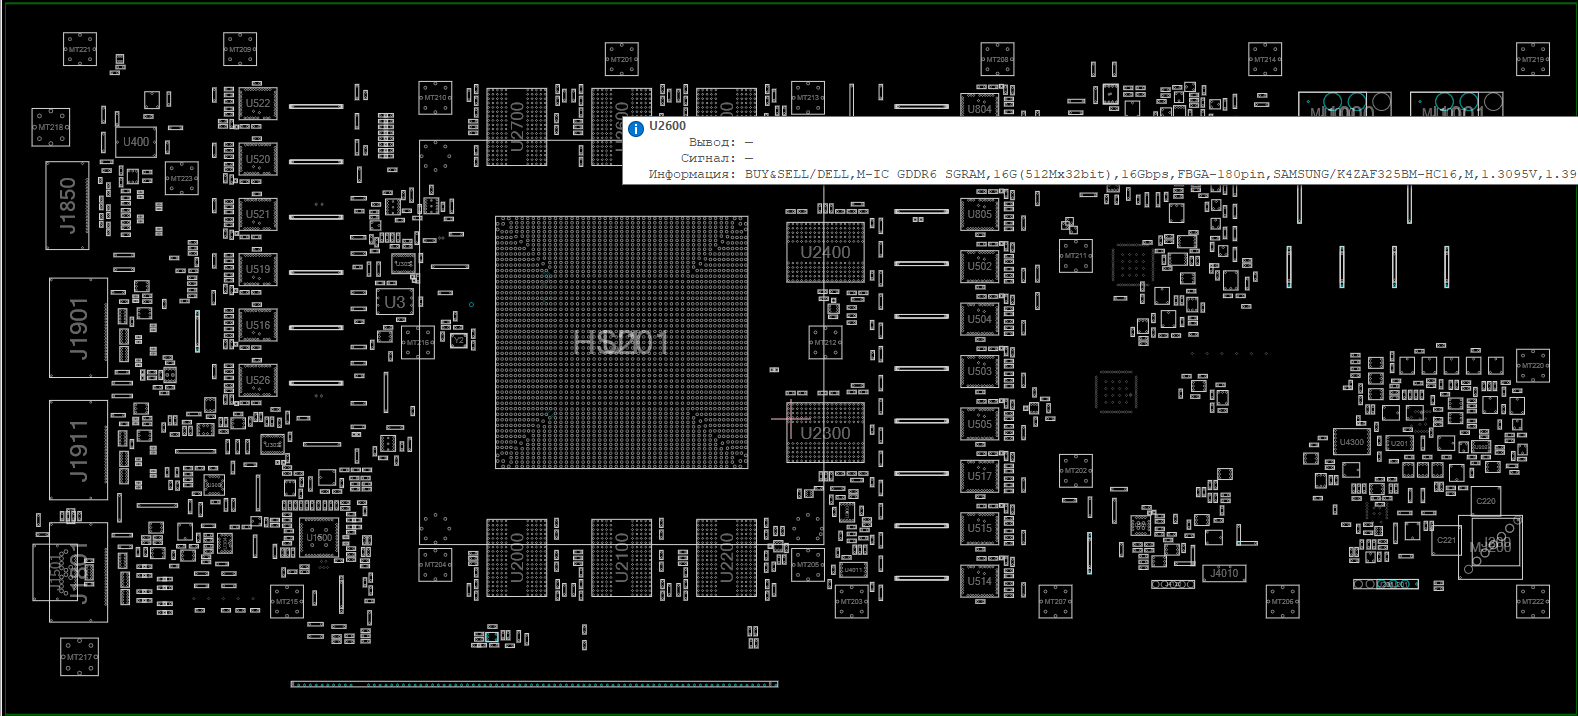Select the U522 chip on the board
The height and width of the screenshot is (716, 1578).
click(257, 104)
